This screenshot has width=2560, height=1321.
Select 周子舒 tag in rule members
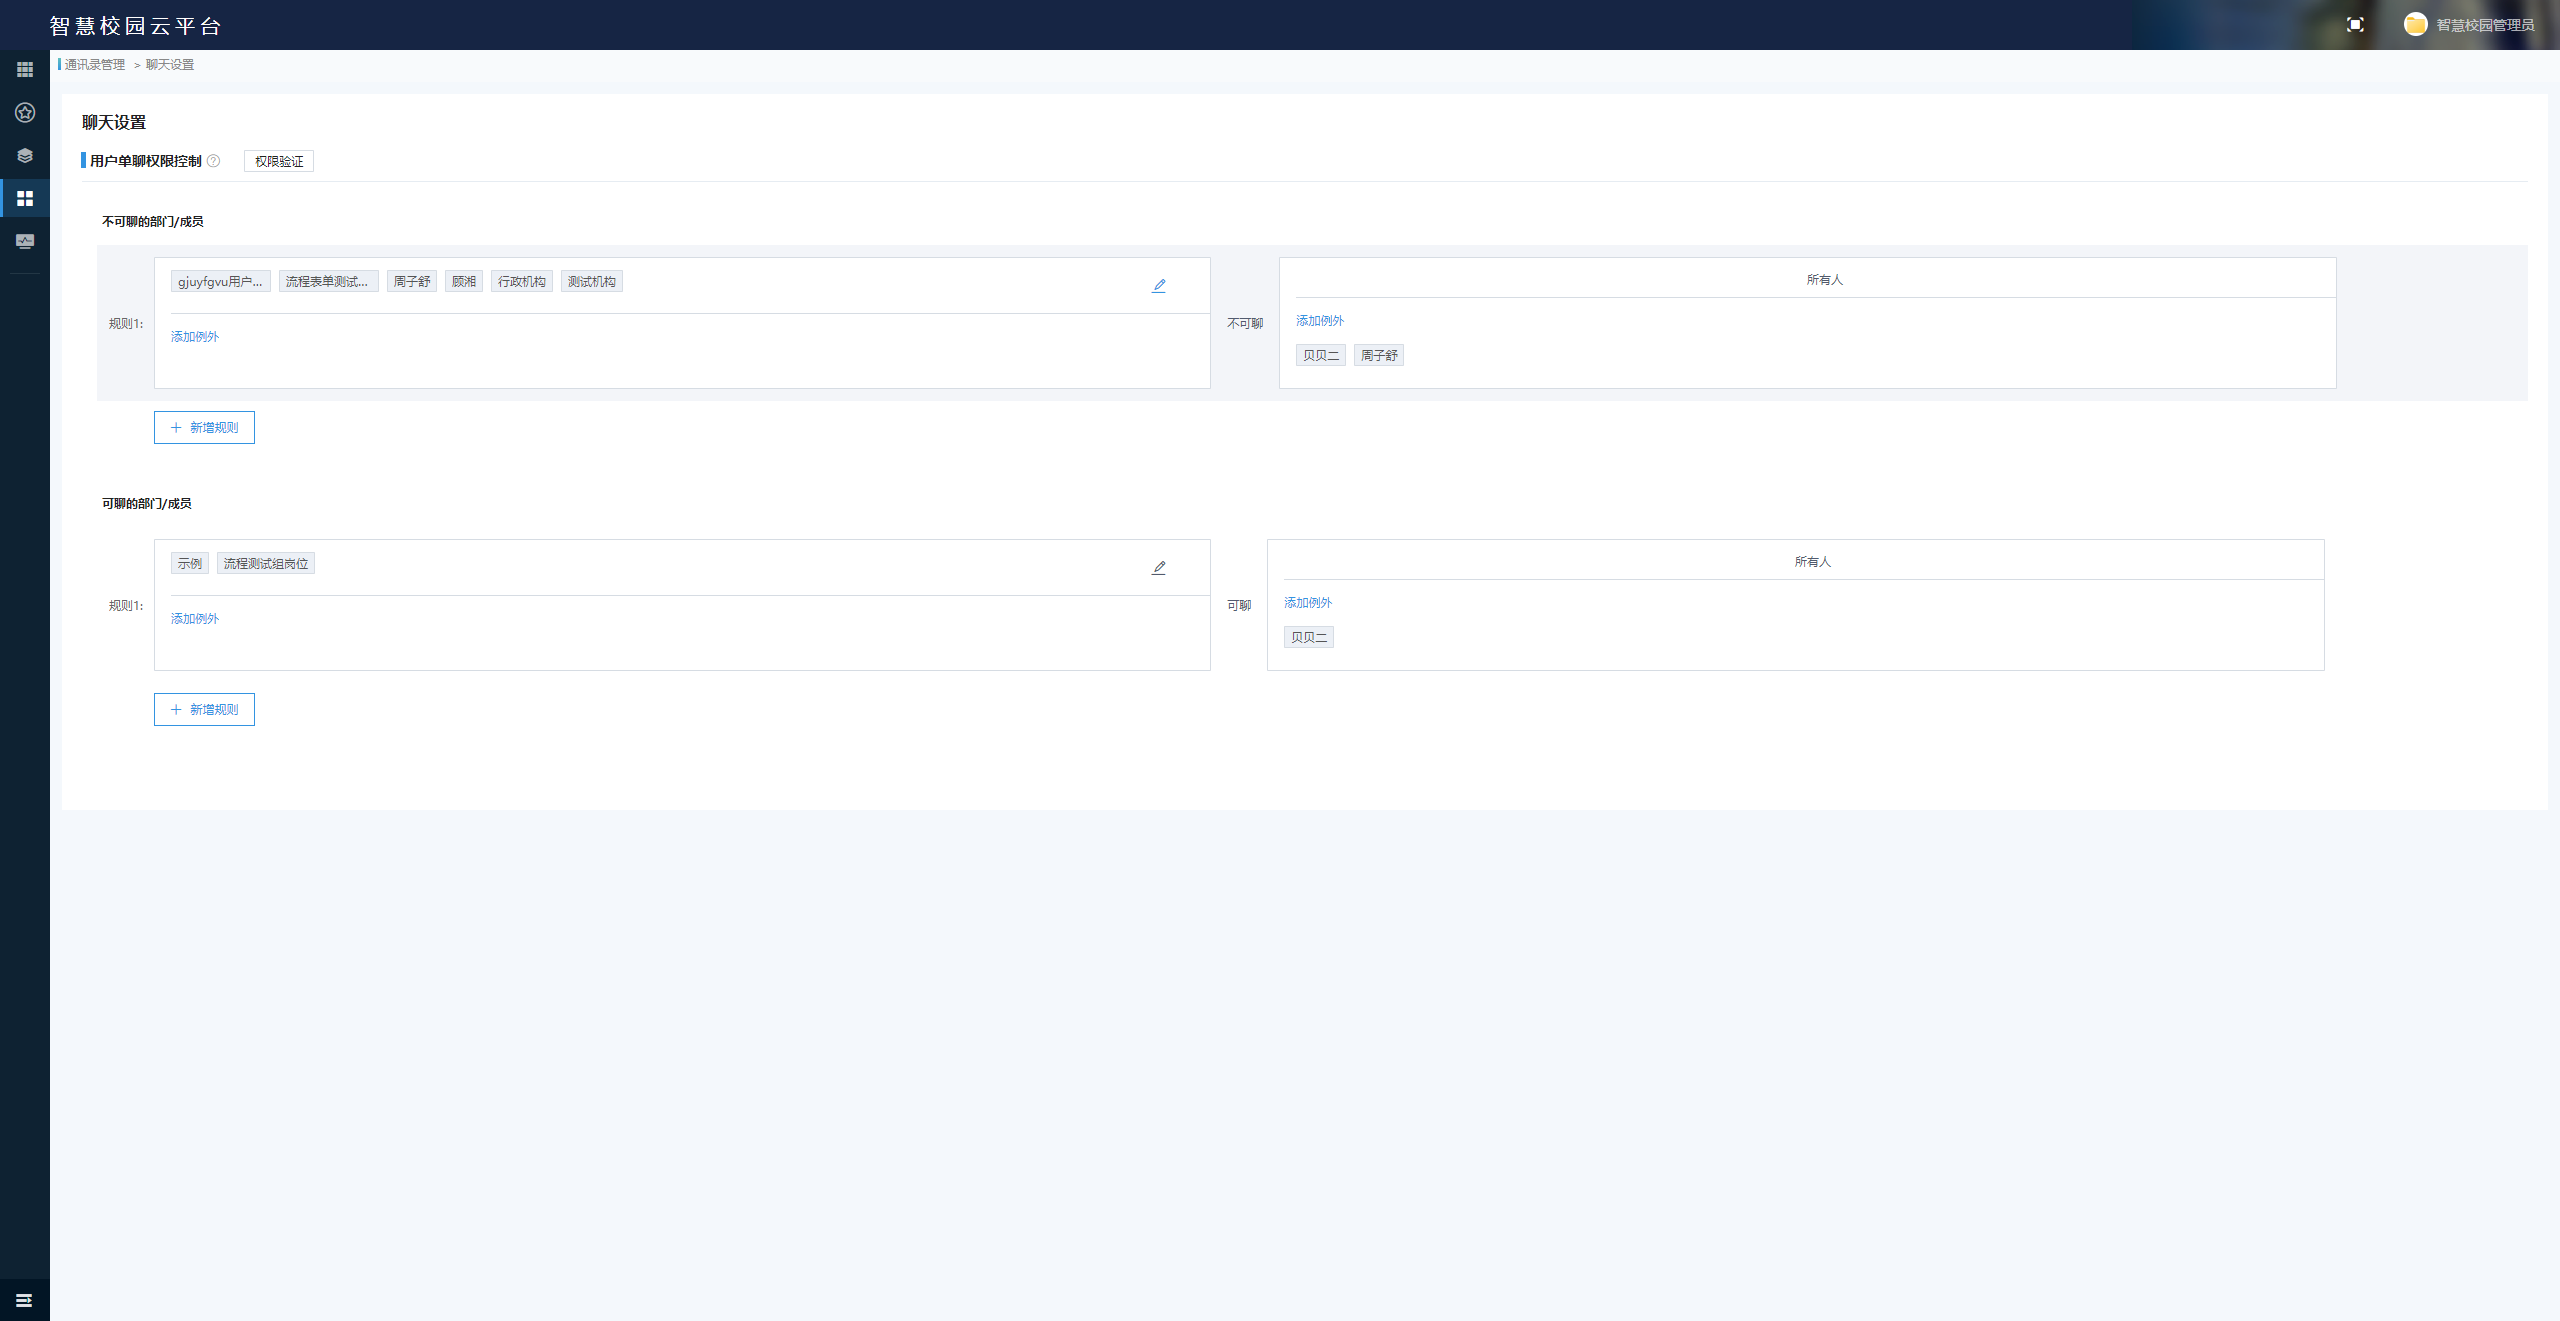tap(412, 282)
